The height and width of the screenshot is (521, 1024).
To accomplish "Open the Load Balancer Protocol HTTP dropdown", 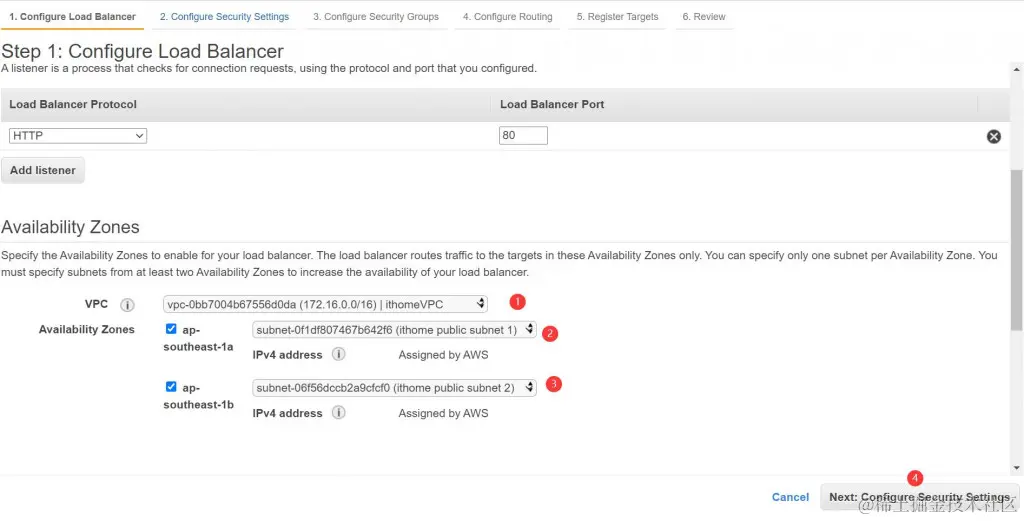I will click(x=78, y=136).
